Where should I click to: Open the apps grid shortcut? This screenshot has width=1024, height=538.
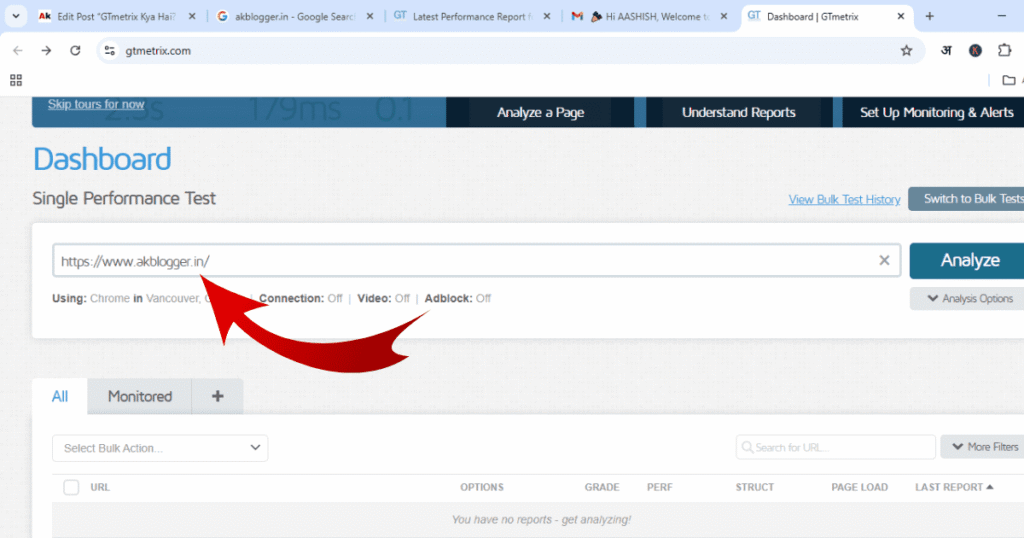(16, 80)
